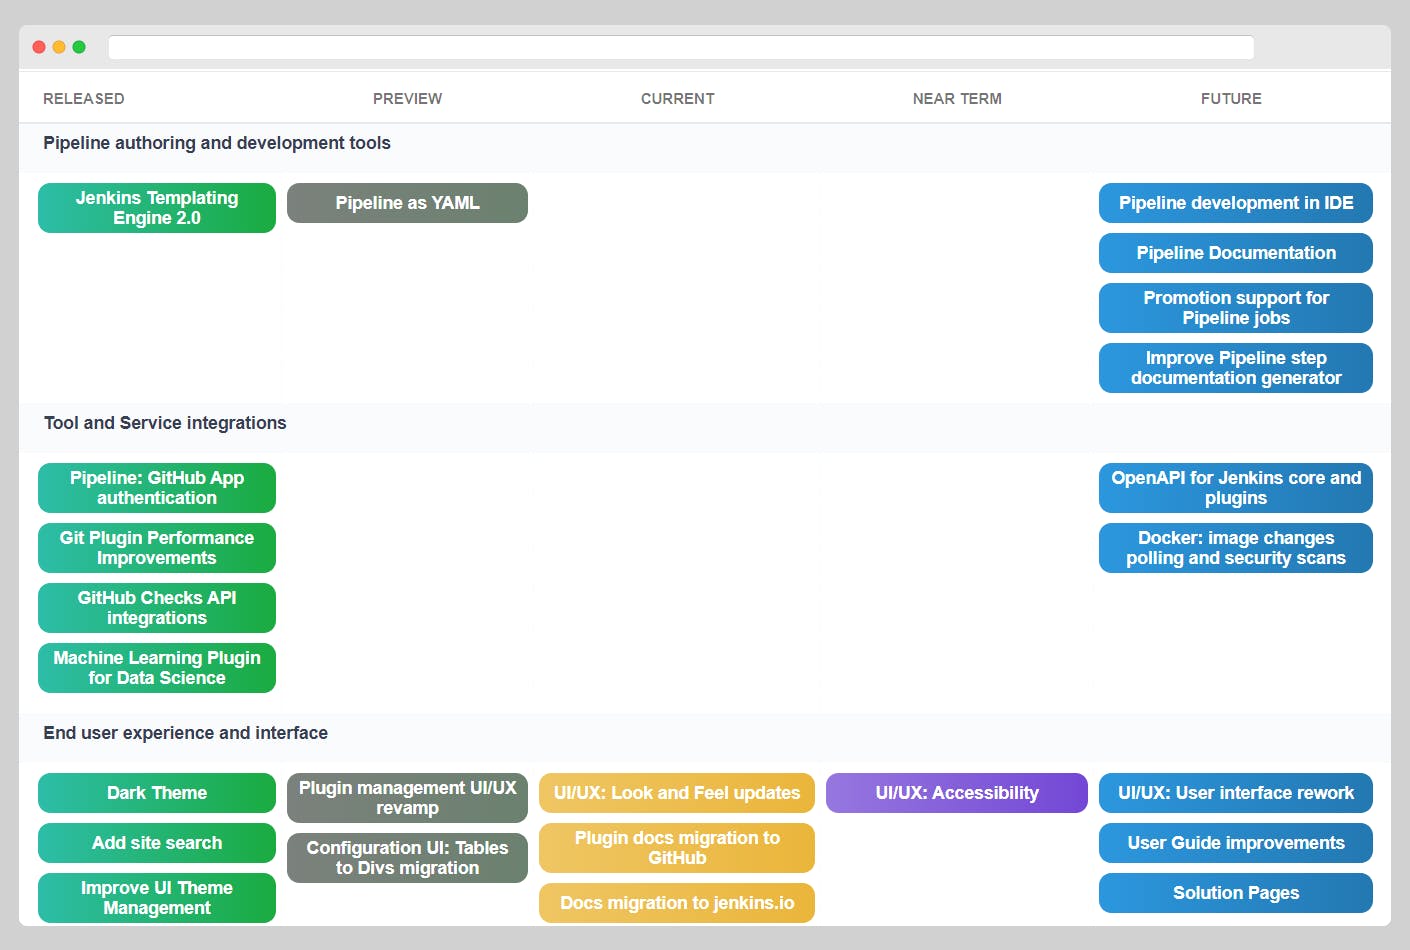
Task: Select Pipeline: GitHub App authentication
Action: (x=156, y=488)
